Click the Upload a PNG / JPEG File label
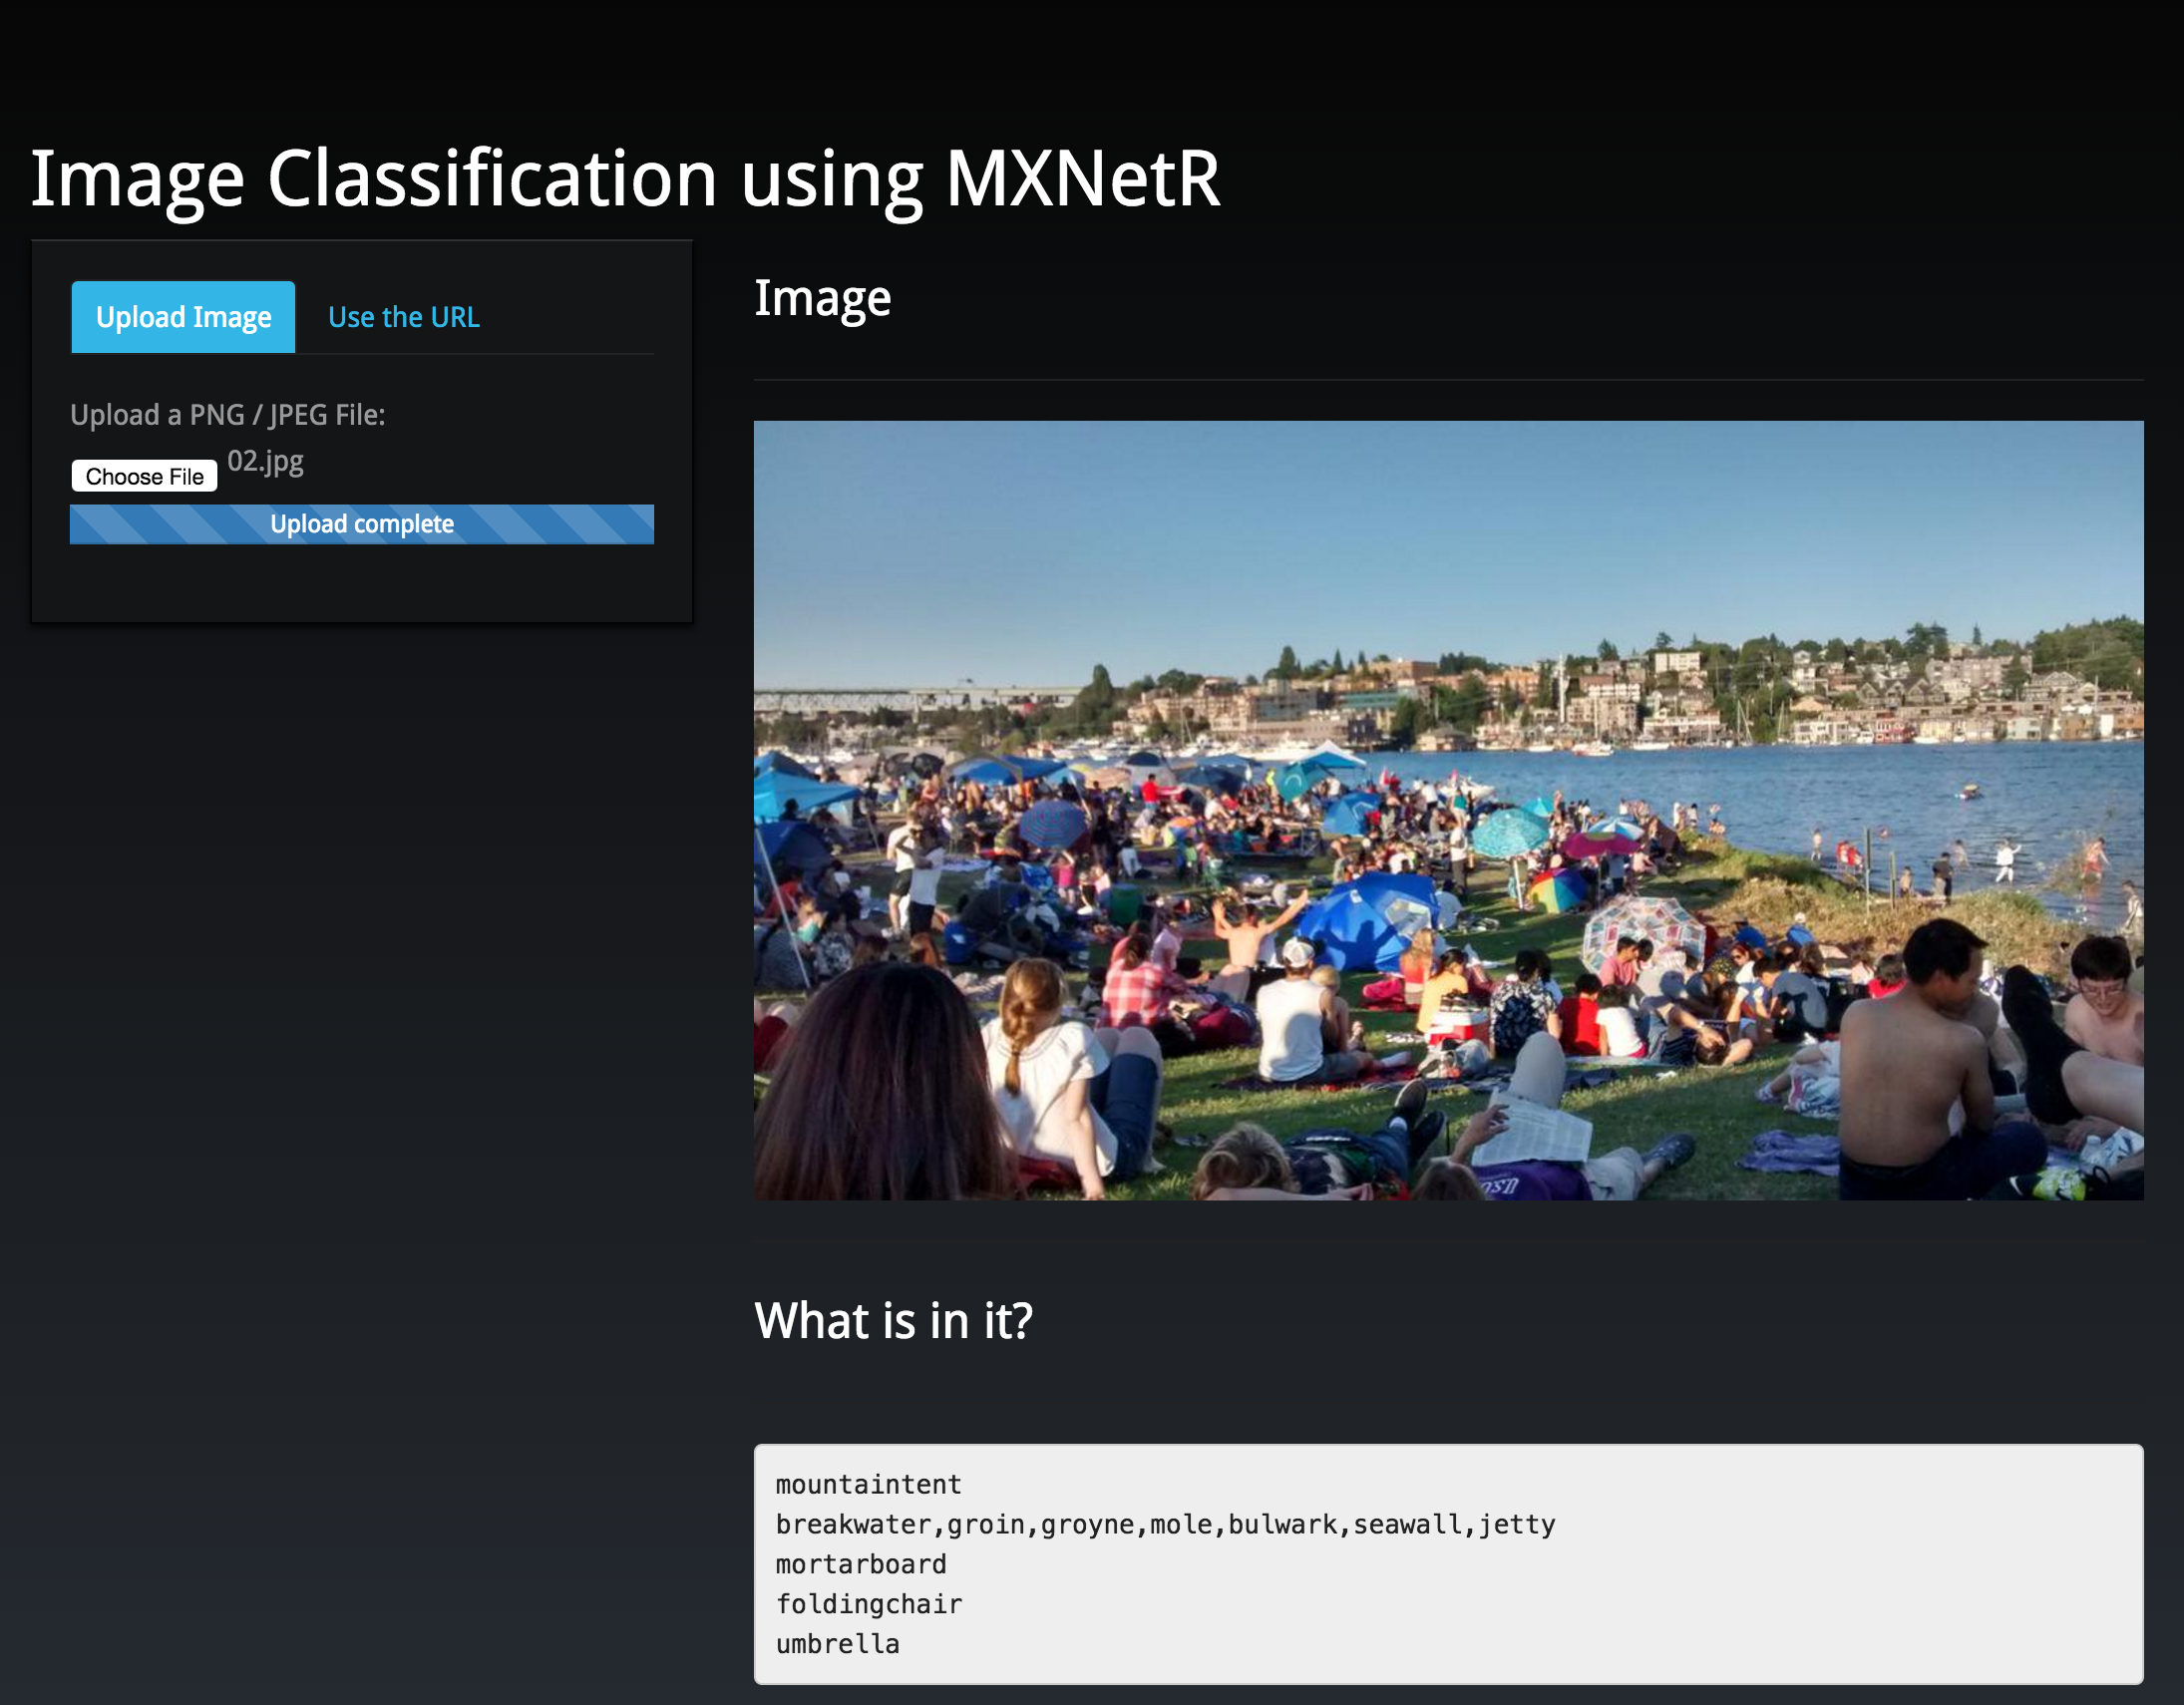This screenshot has width=2184, height=1705. 227,415
